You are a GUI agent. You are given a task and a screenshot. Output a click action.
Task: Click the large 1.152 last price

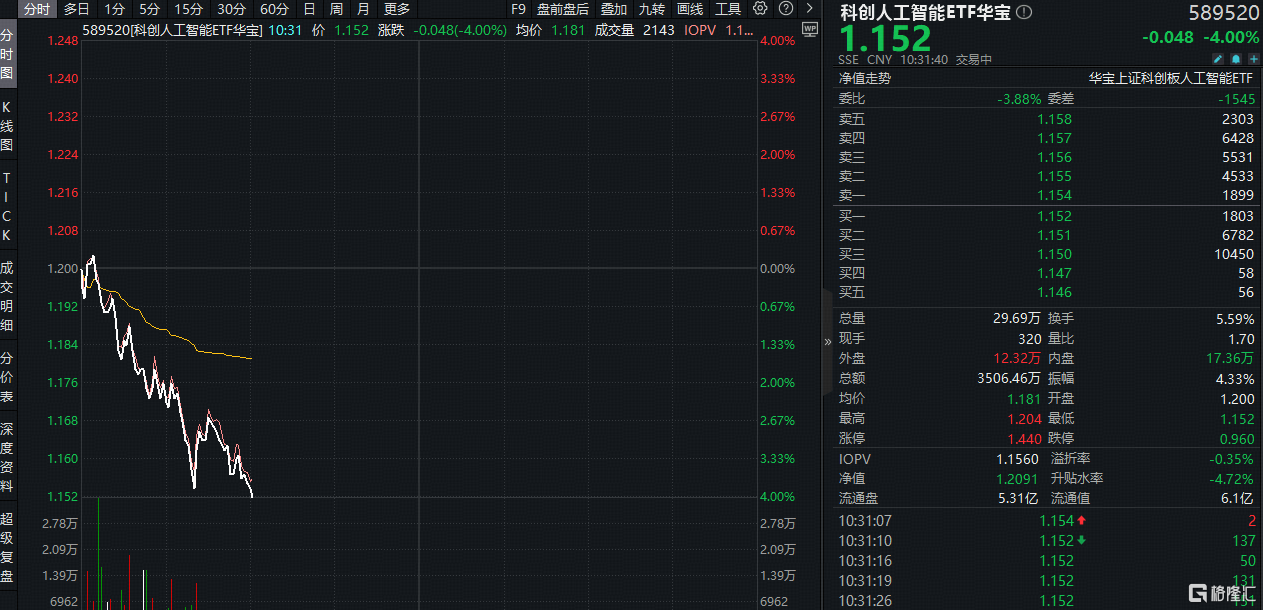[885, 39]
